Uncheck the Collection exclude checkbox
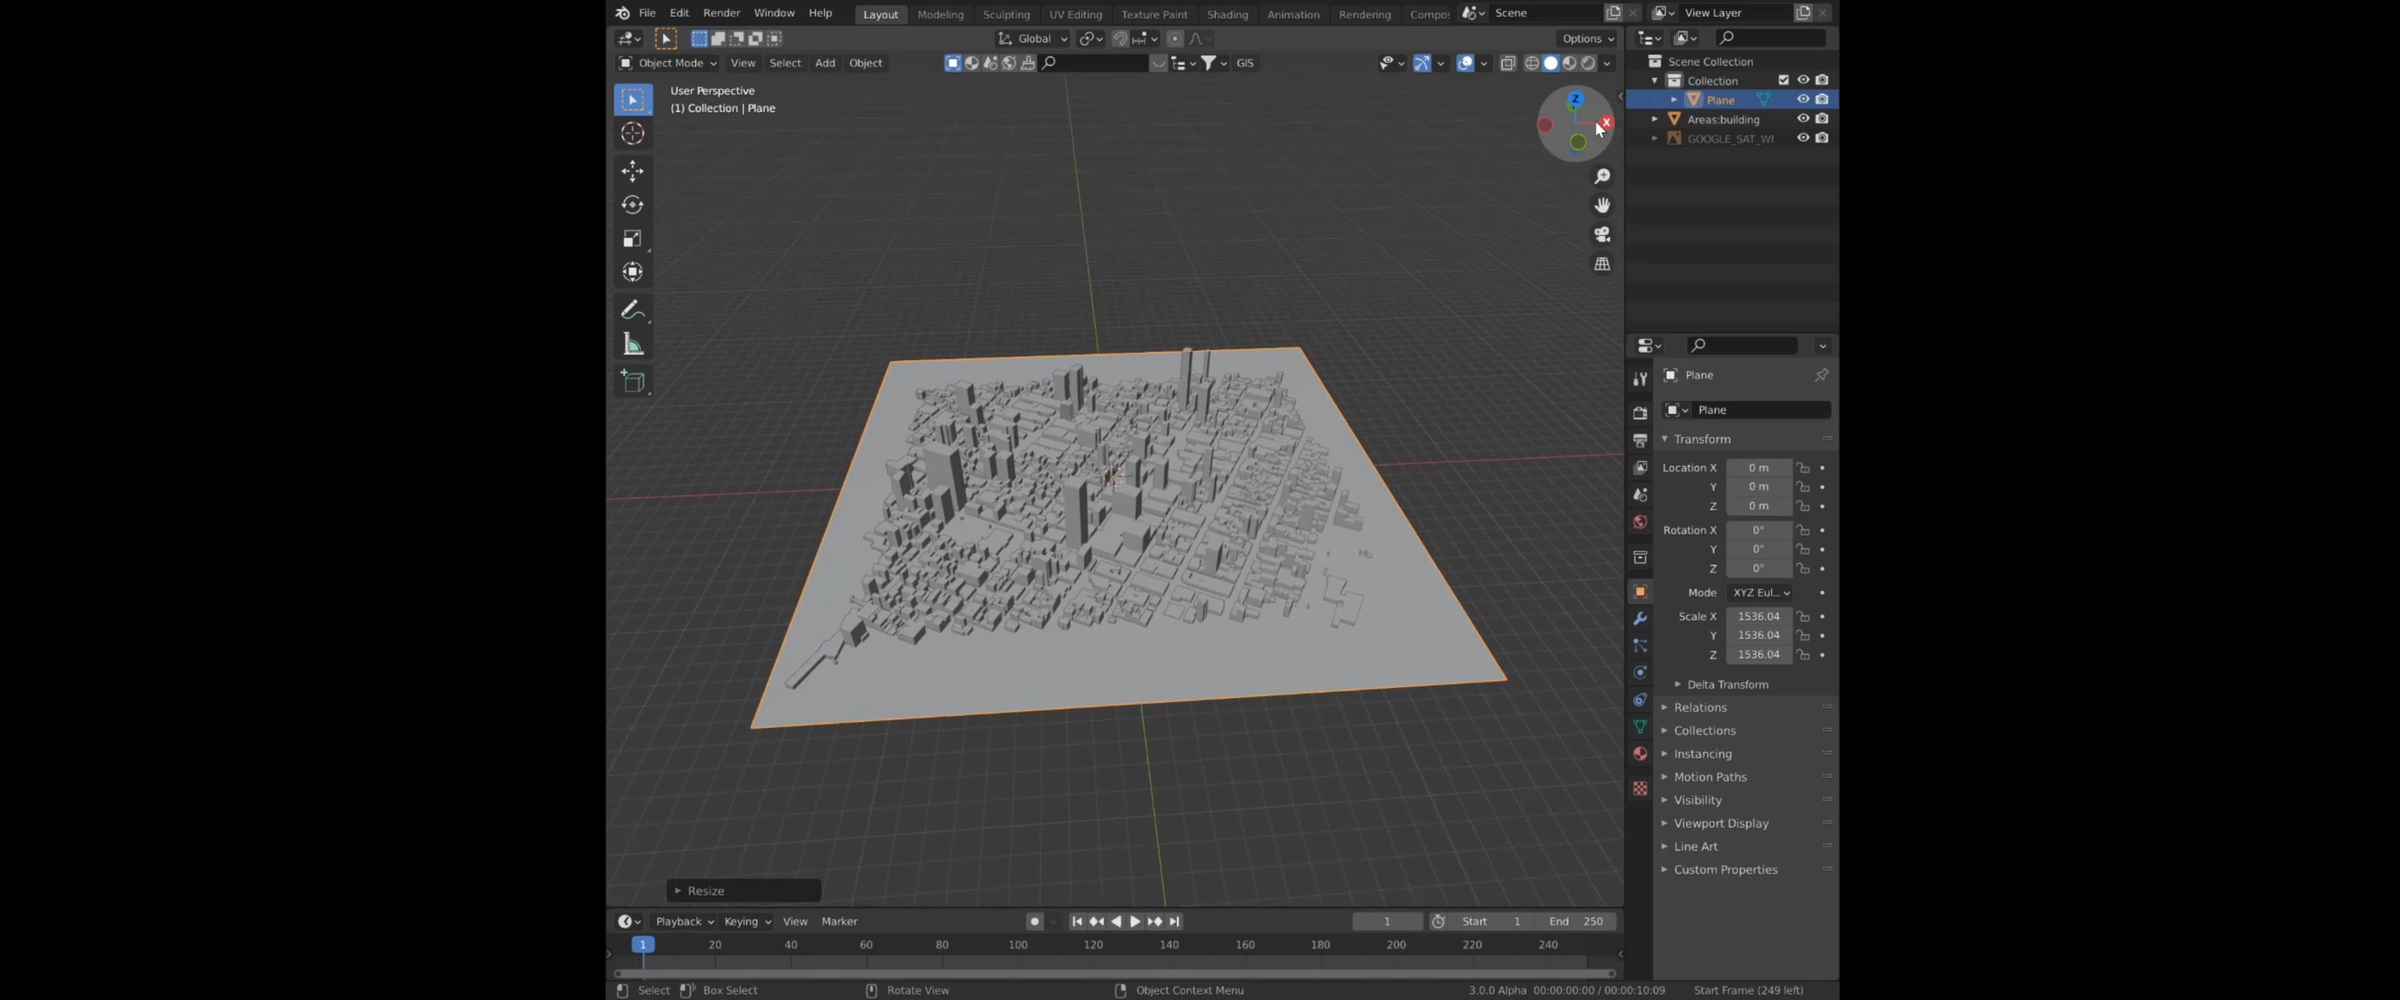The width and height of the screenshot is (2400, 1000). (1783, 80)
